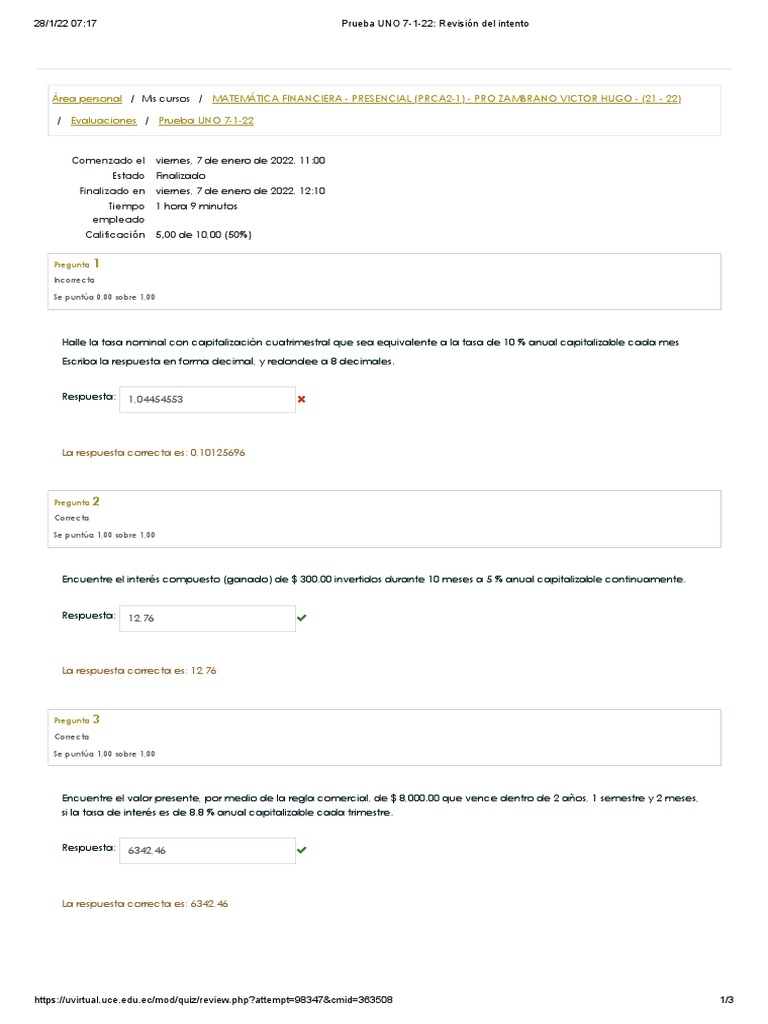Image resolution: width=768 pixels, height=1024 pixels.
Task: Click green checkmark beside answer 6342,46
Action: (301, 849)
